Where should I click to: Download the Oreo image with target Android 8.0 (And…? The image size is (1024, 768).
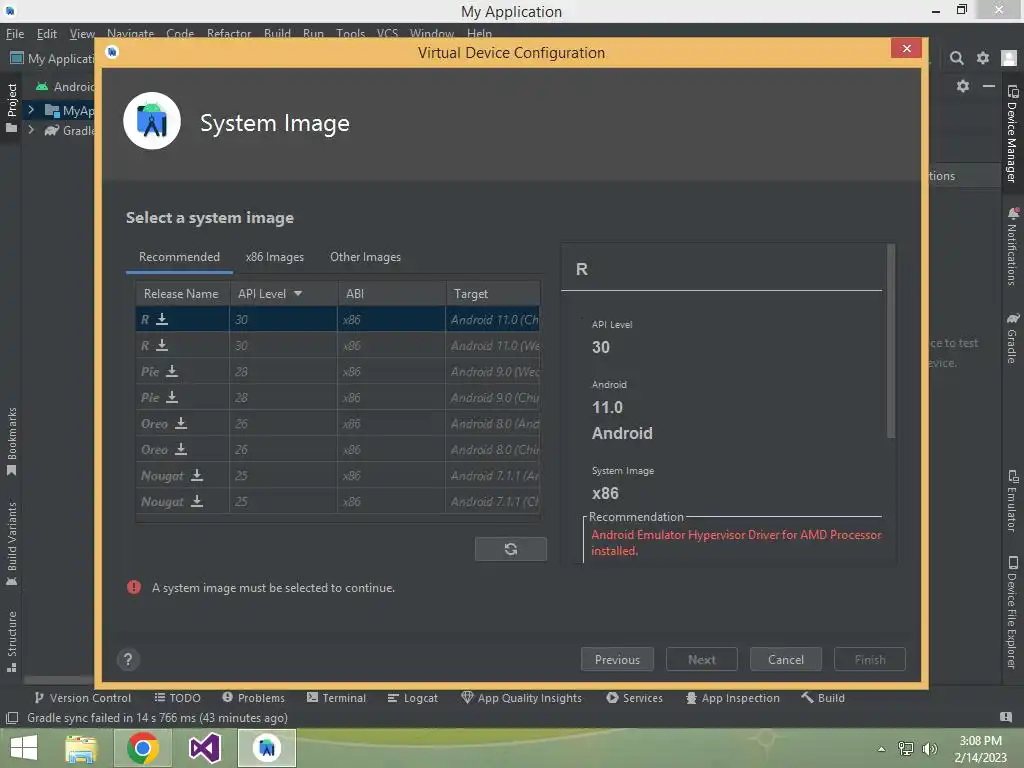(181, 423)
